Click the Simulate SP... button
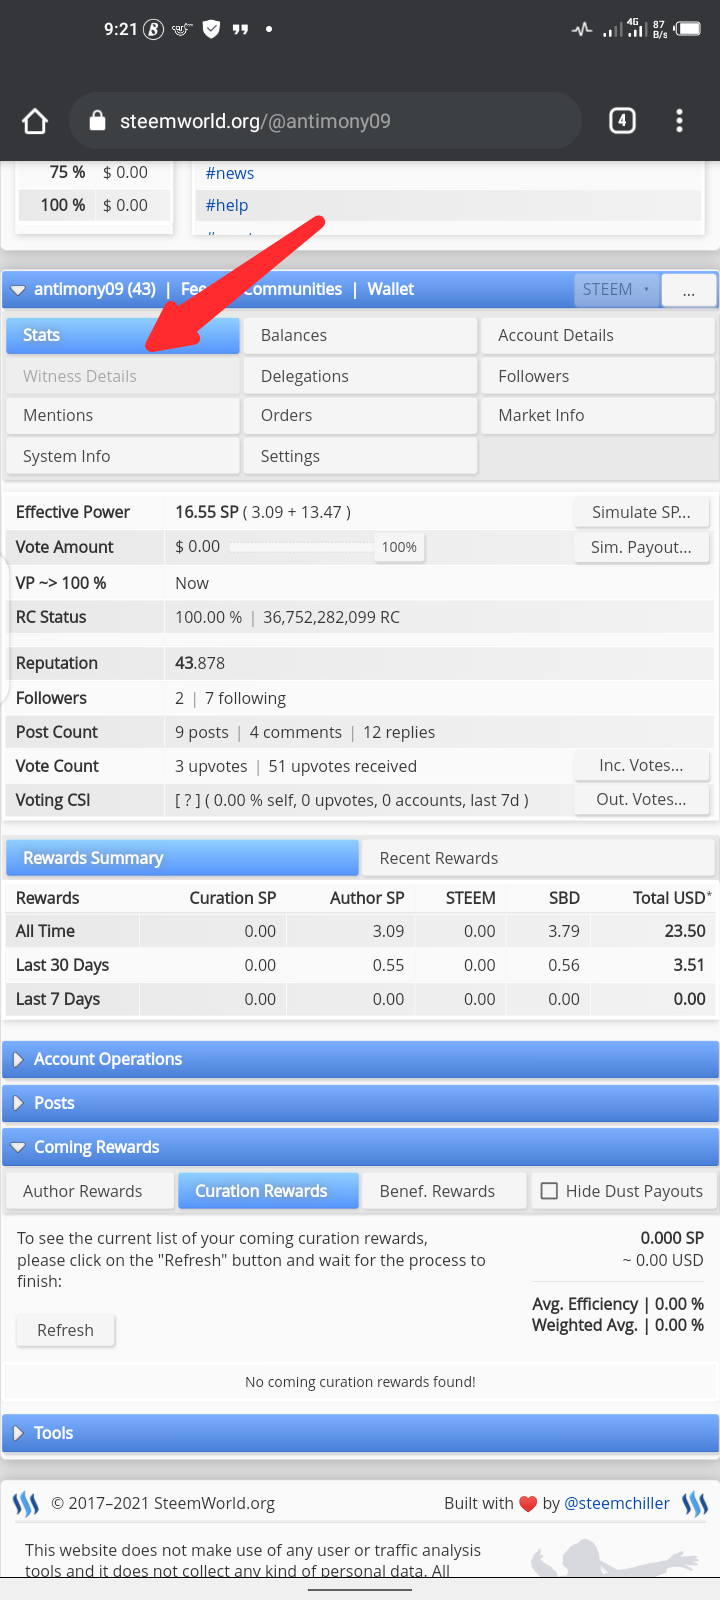This screenshot has width=720, height=1600. pyautogui.click(x=641, y=512)
